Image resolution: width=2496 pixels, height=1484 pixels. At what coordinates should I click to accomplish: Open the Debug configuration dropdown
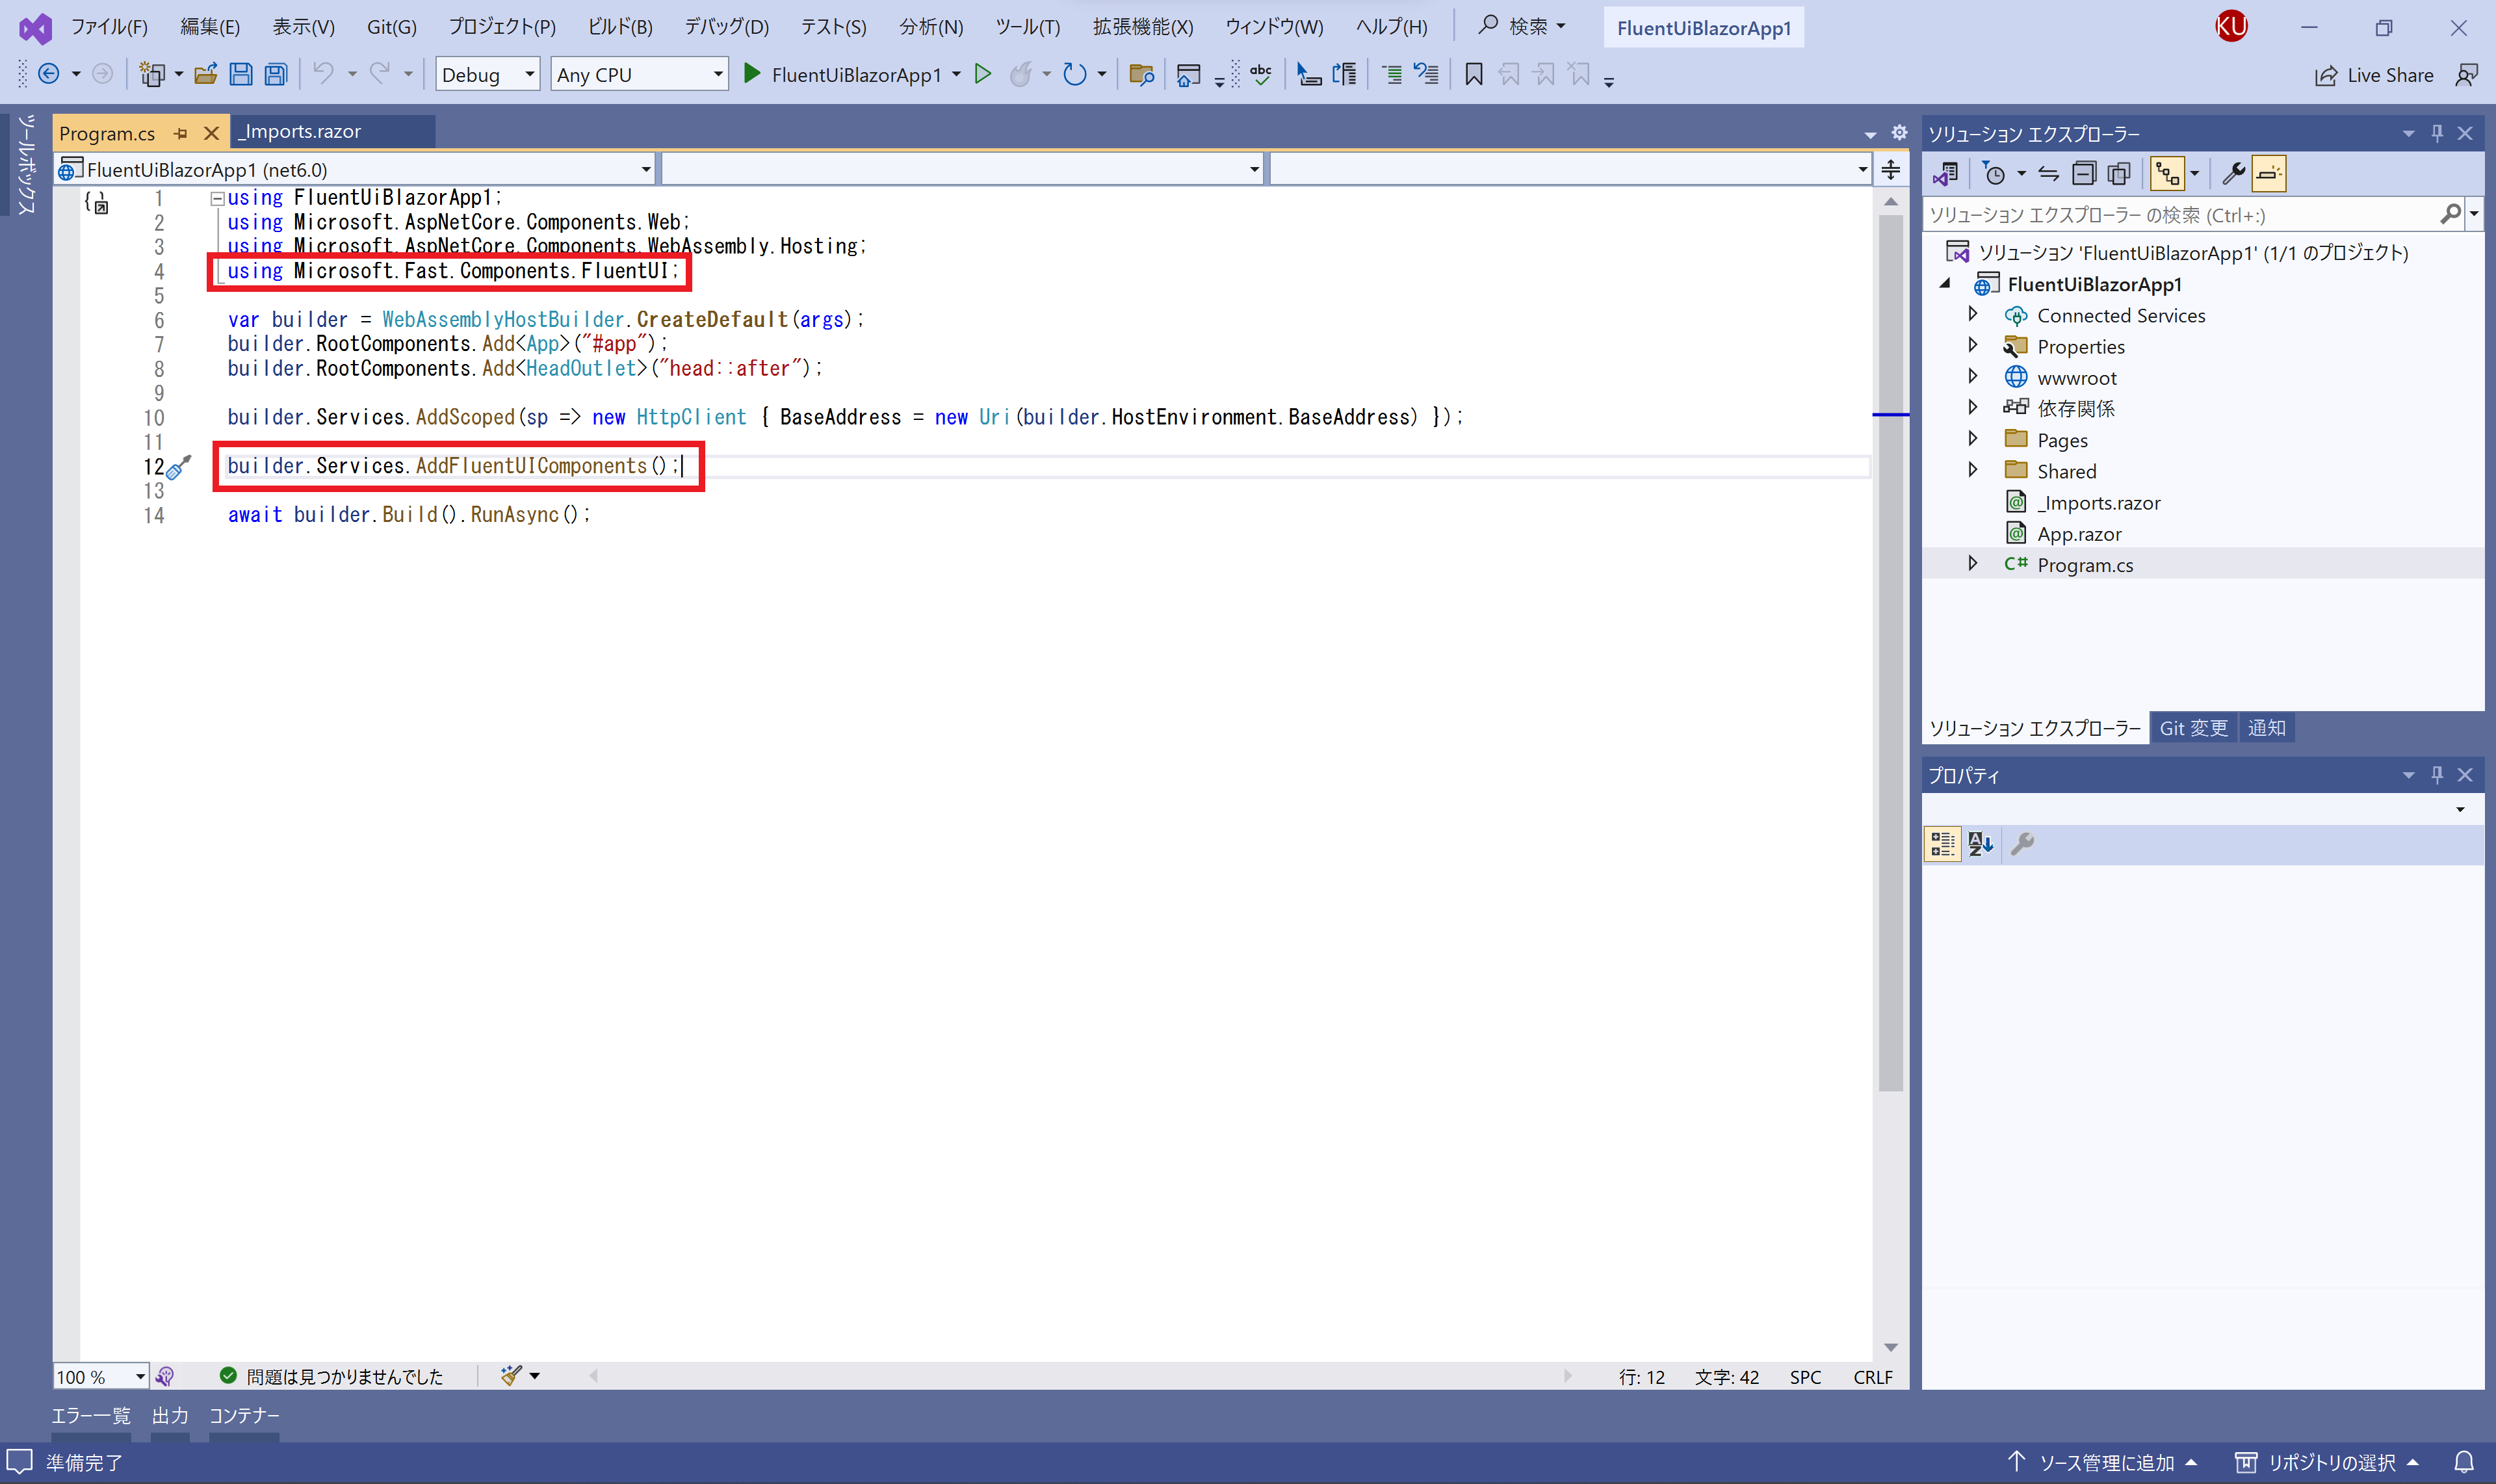pos(487,74)
